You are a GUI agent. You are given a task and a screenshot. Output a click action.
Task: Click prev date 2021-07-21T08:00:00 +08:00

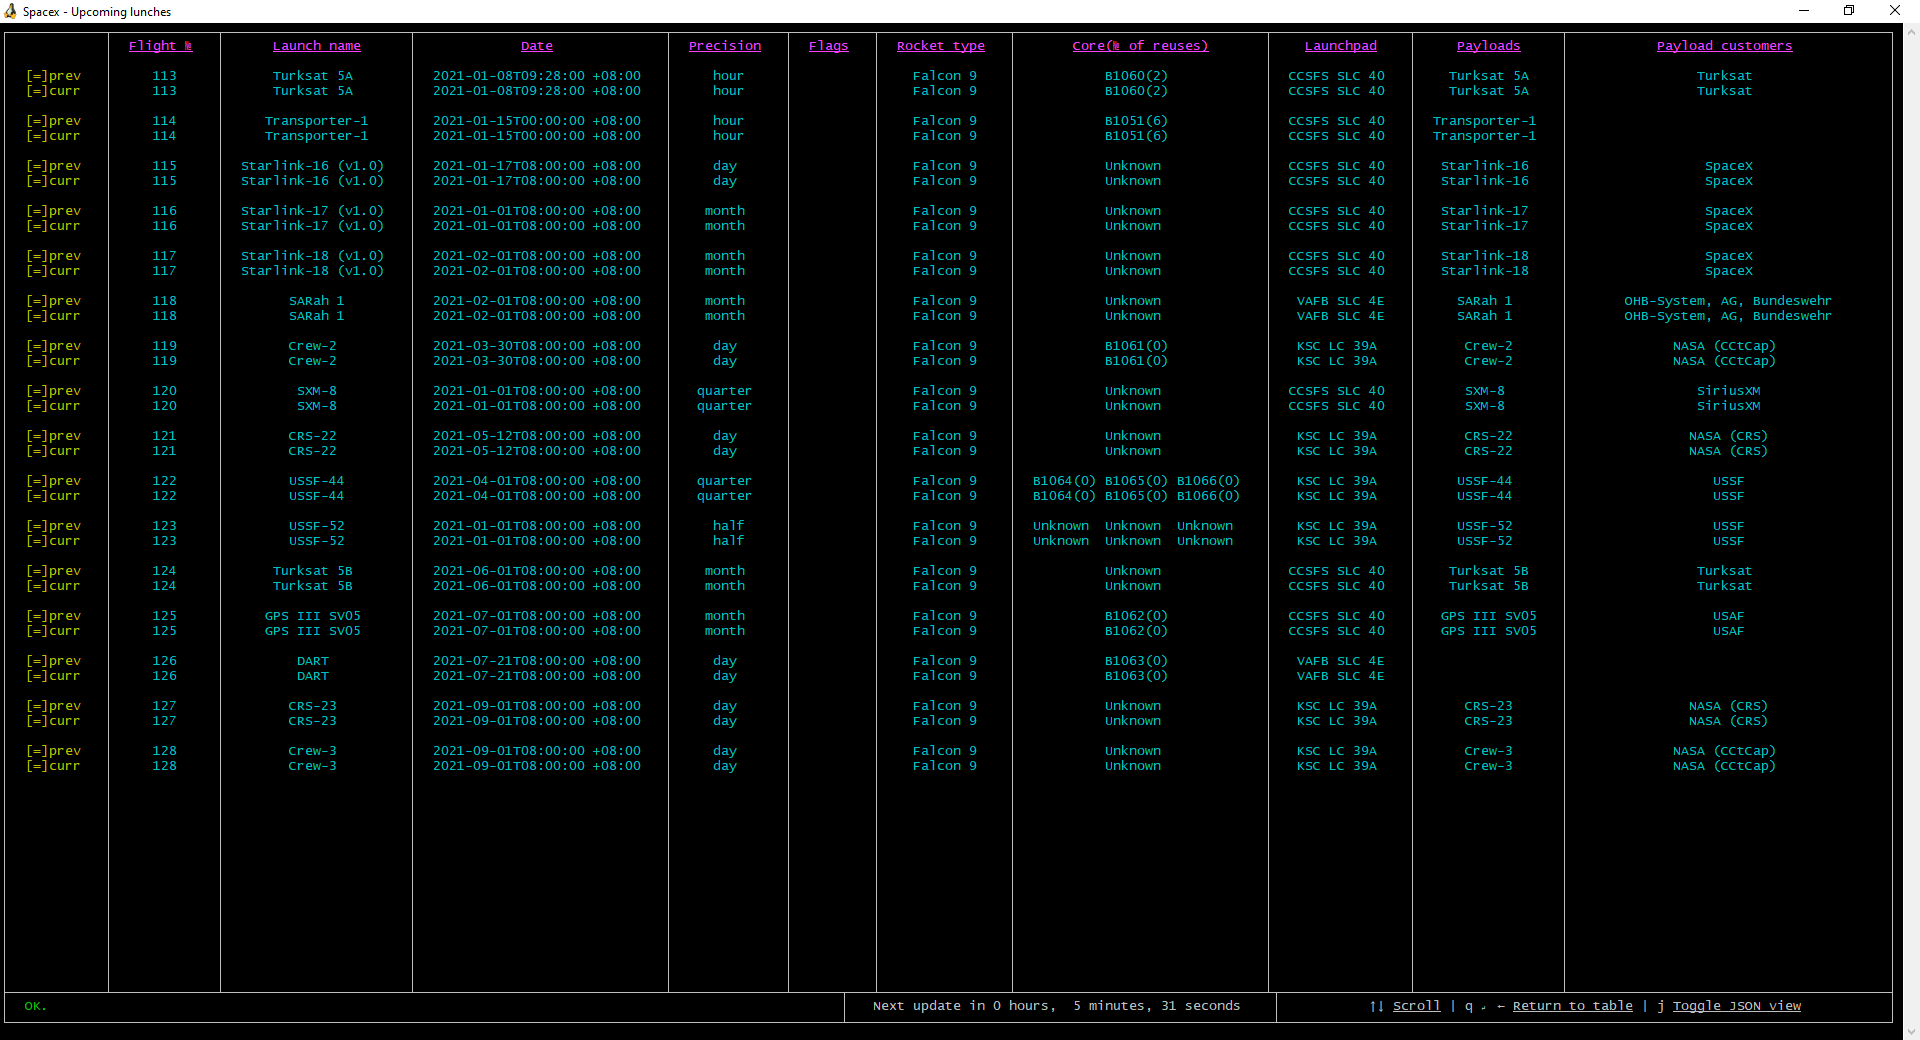(537, 661)
